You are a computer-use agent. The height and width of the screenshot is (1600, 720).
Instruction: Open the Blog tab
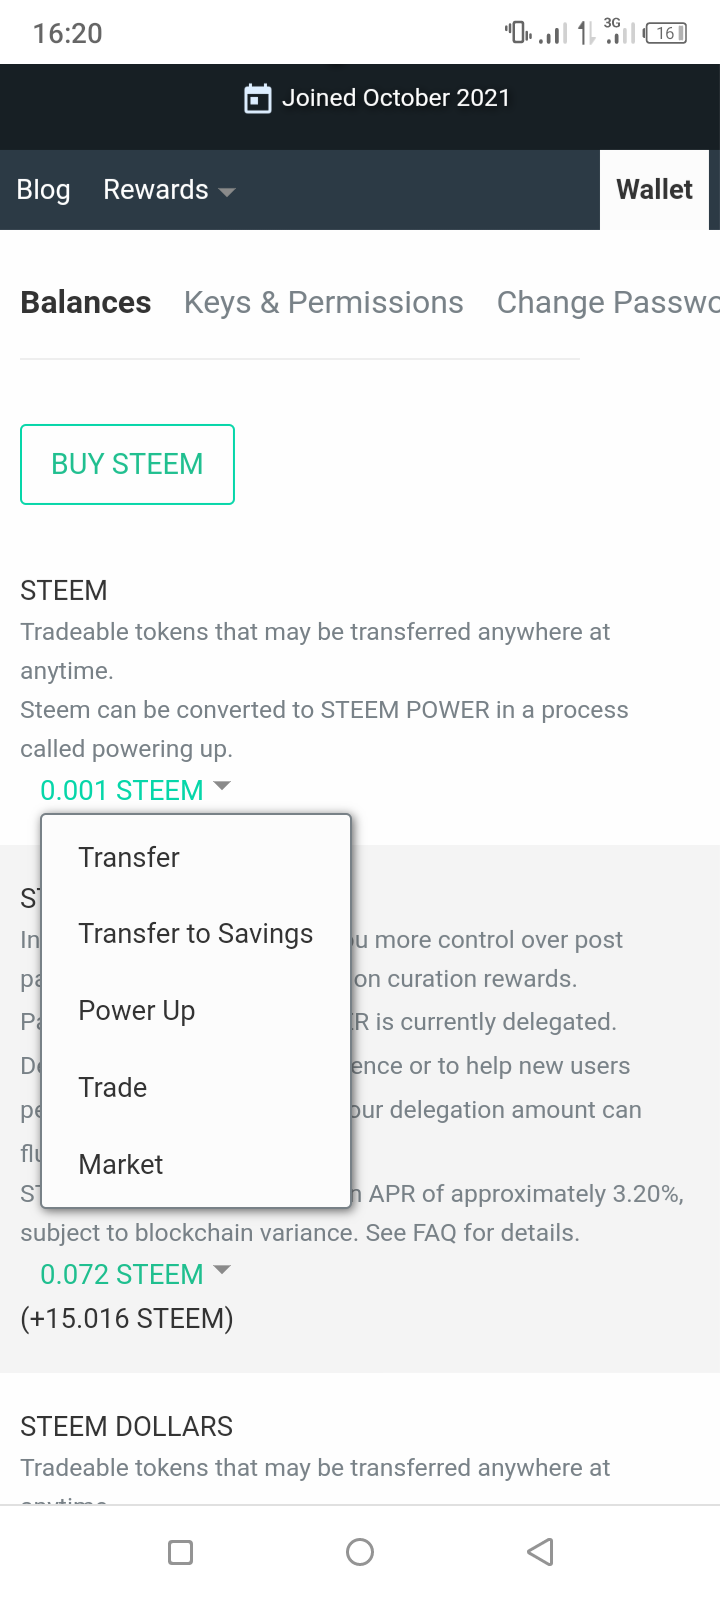pos(43,190)
